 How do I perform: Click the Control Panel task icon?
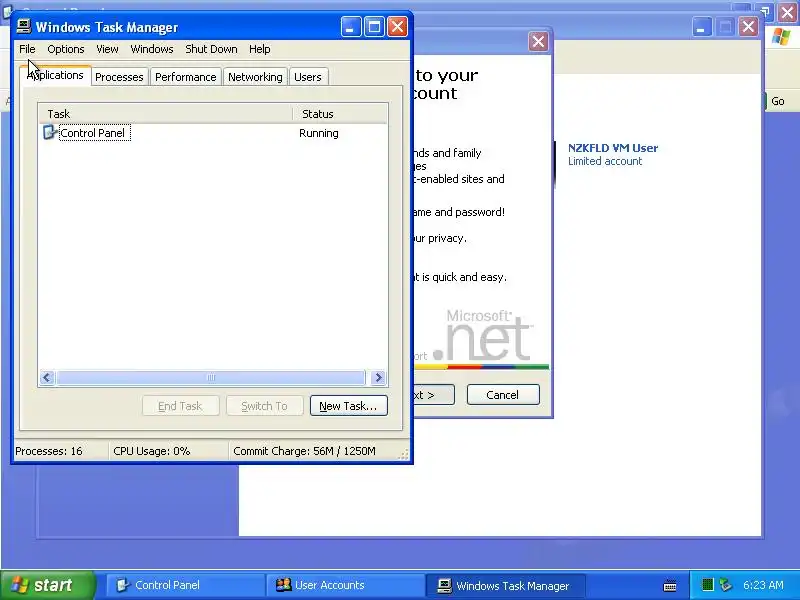click(49, 133)
